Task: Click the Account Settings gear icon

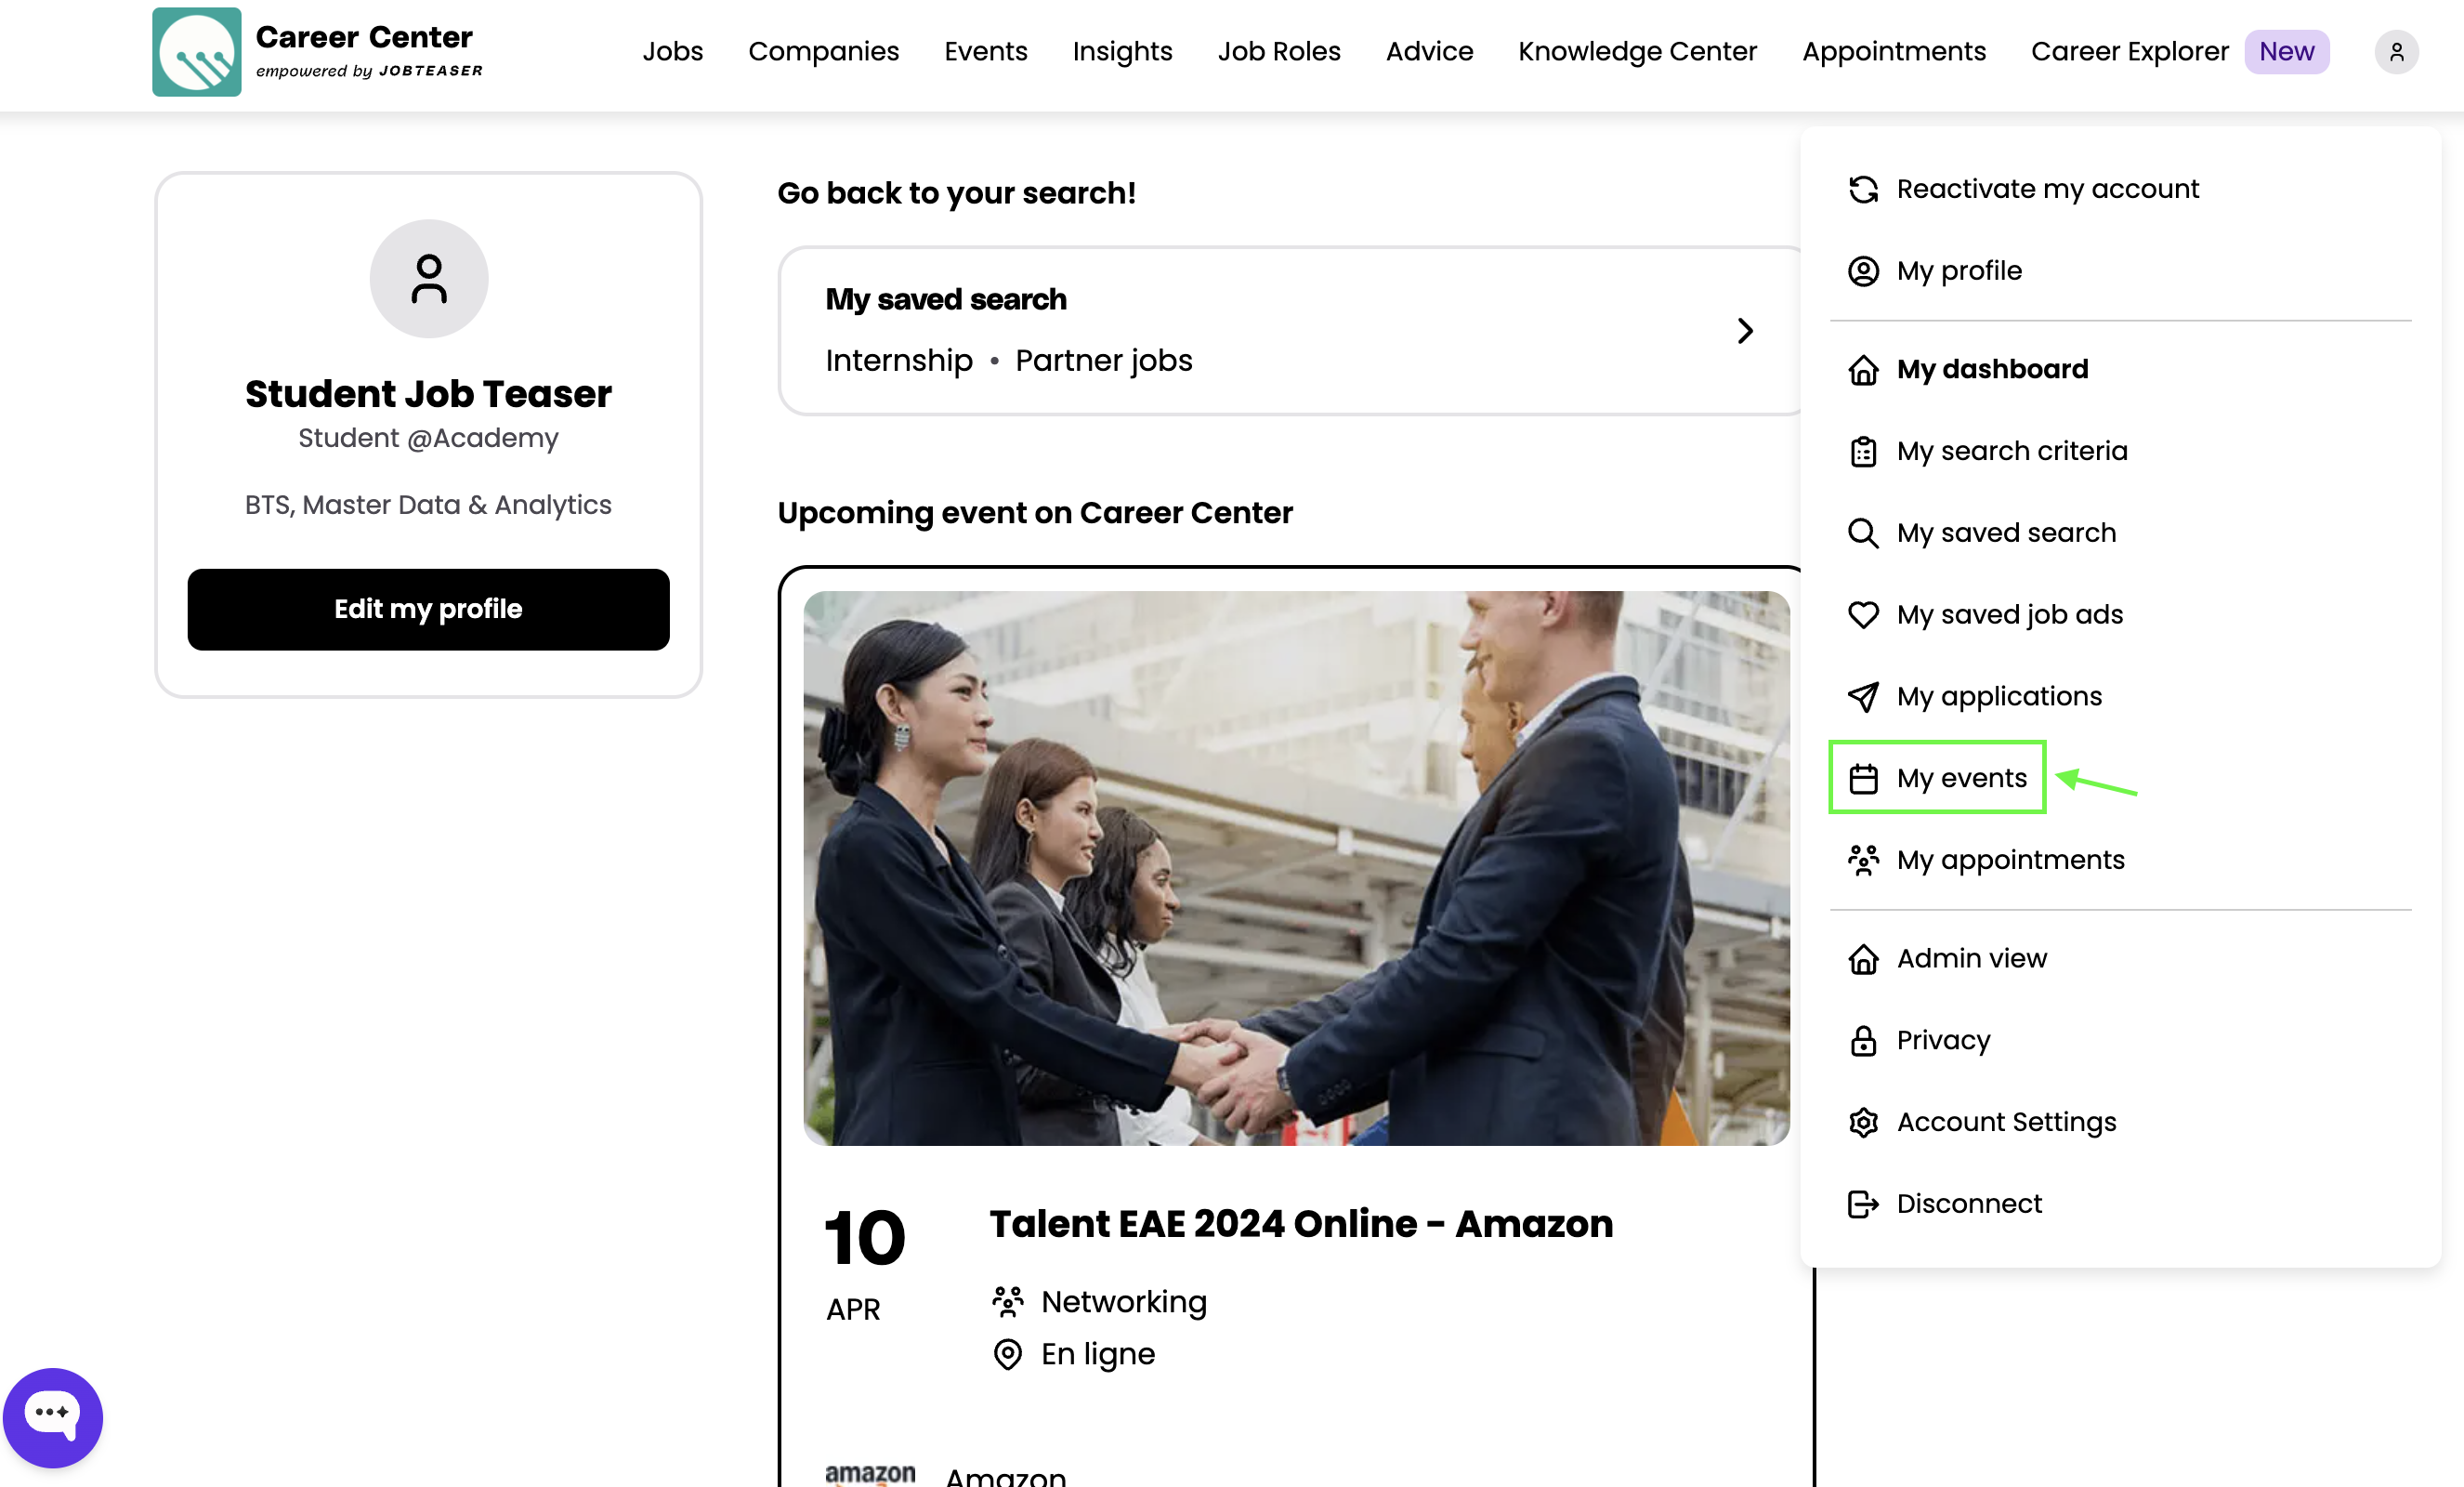Action: [1863, 1123]
